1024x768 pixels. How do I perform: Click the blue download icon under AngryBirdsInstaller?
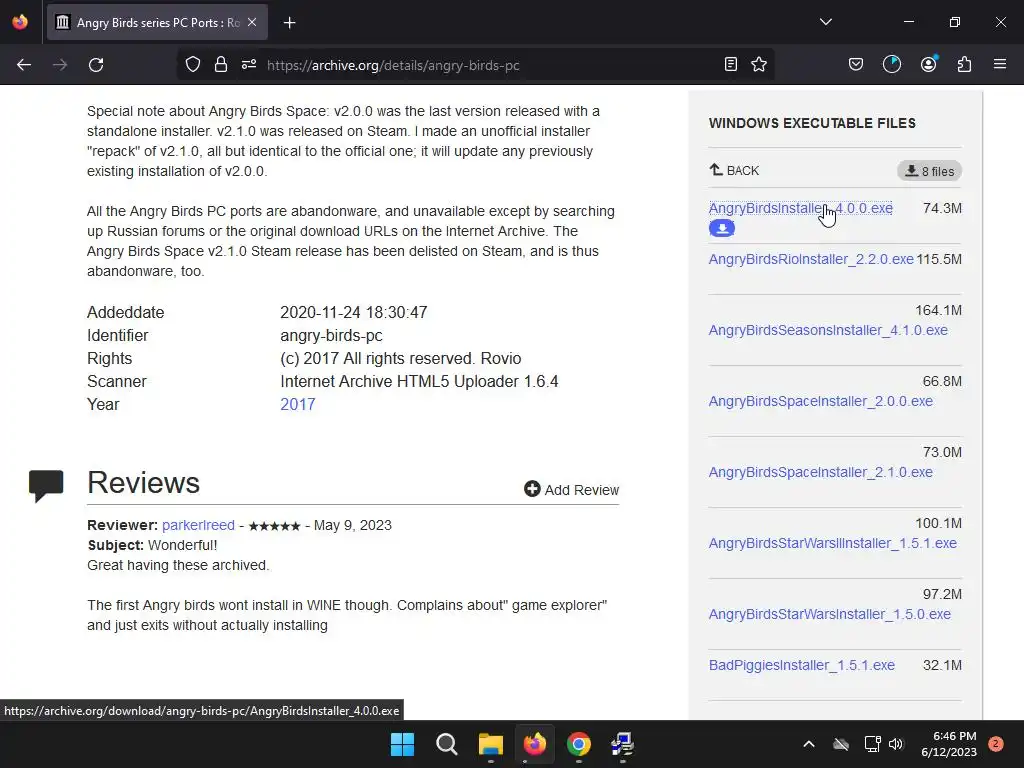[x=722, y=228]
